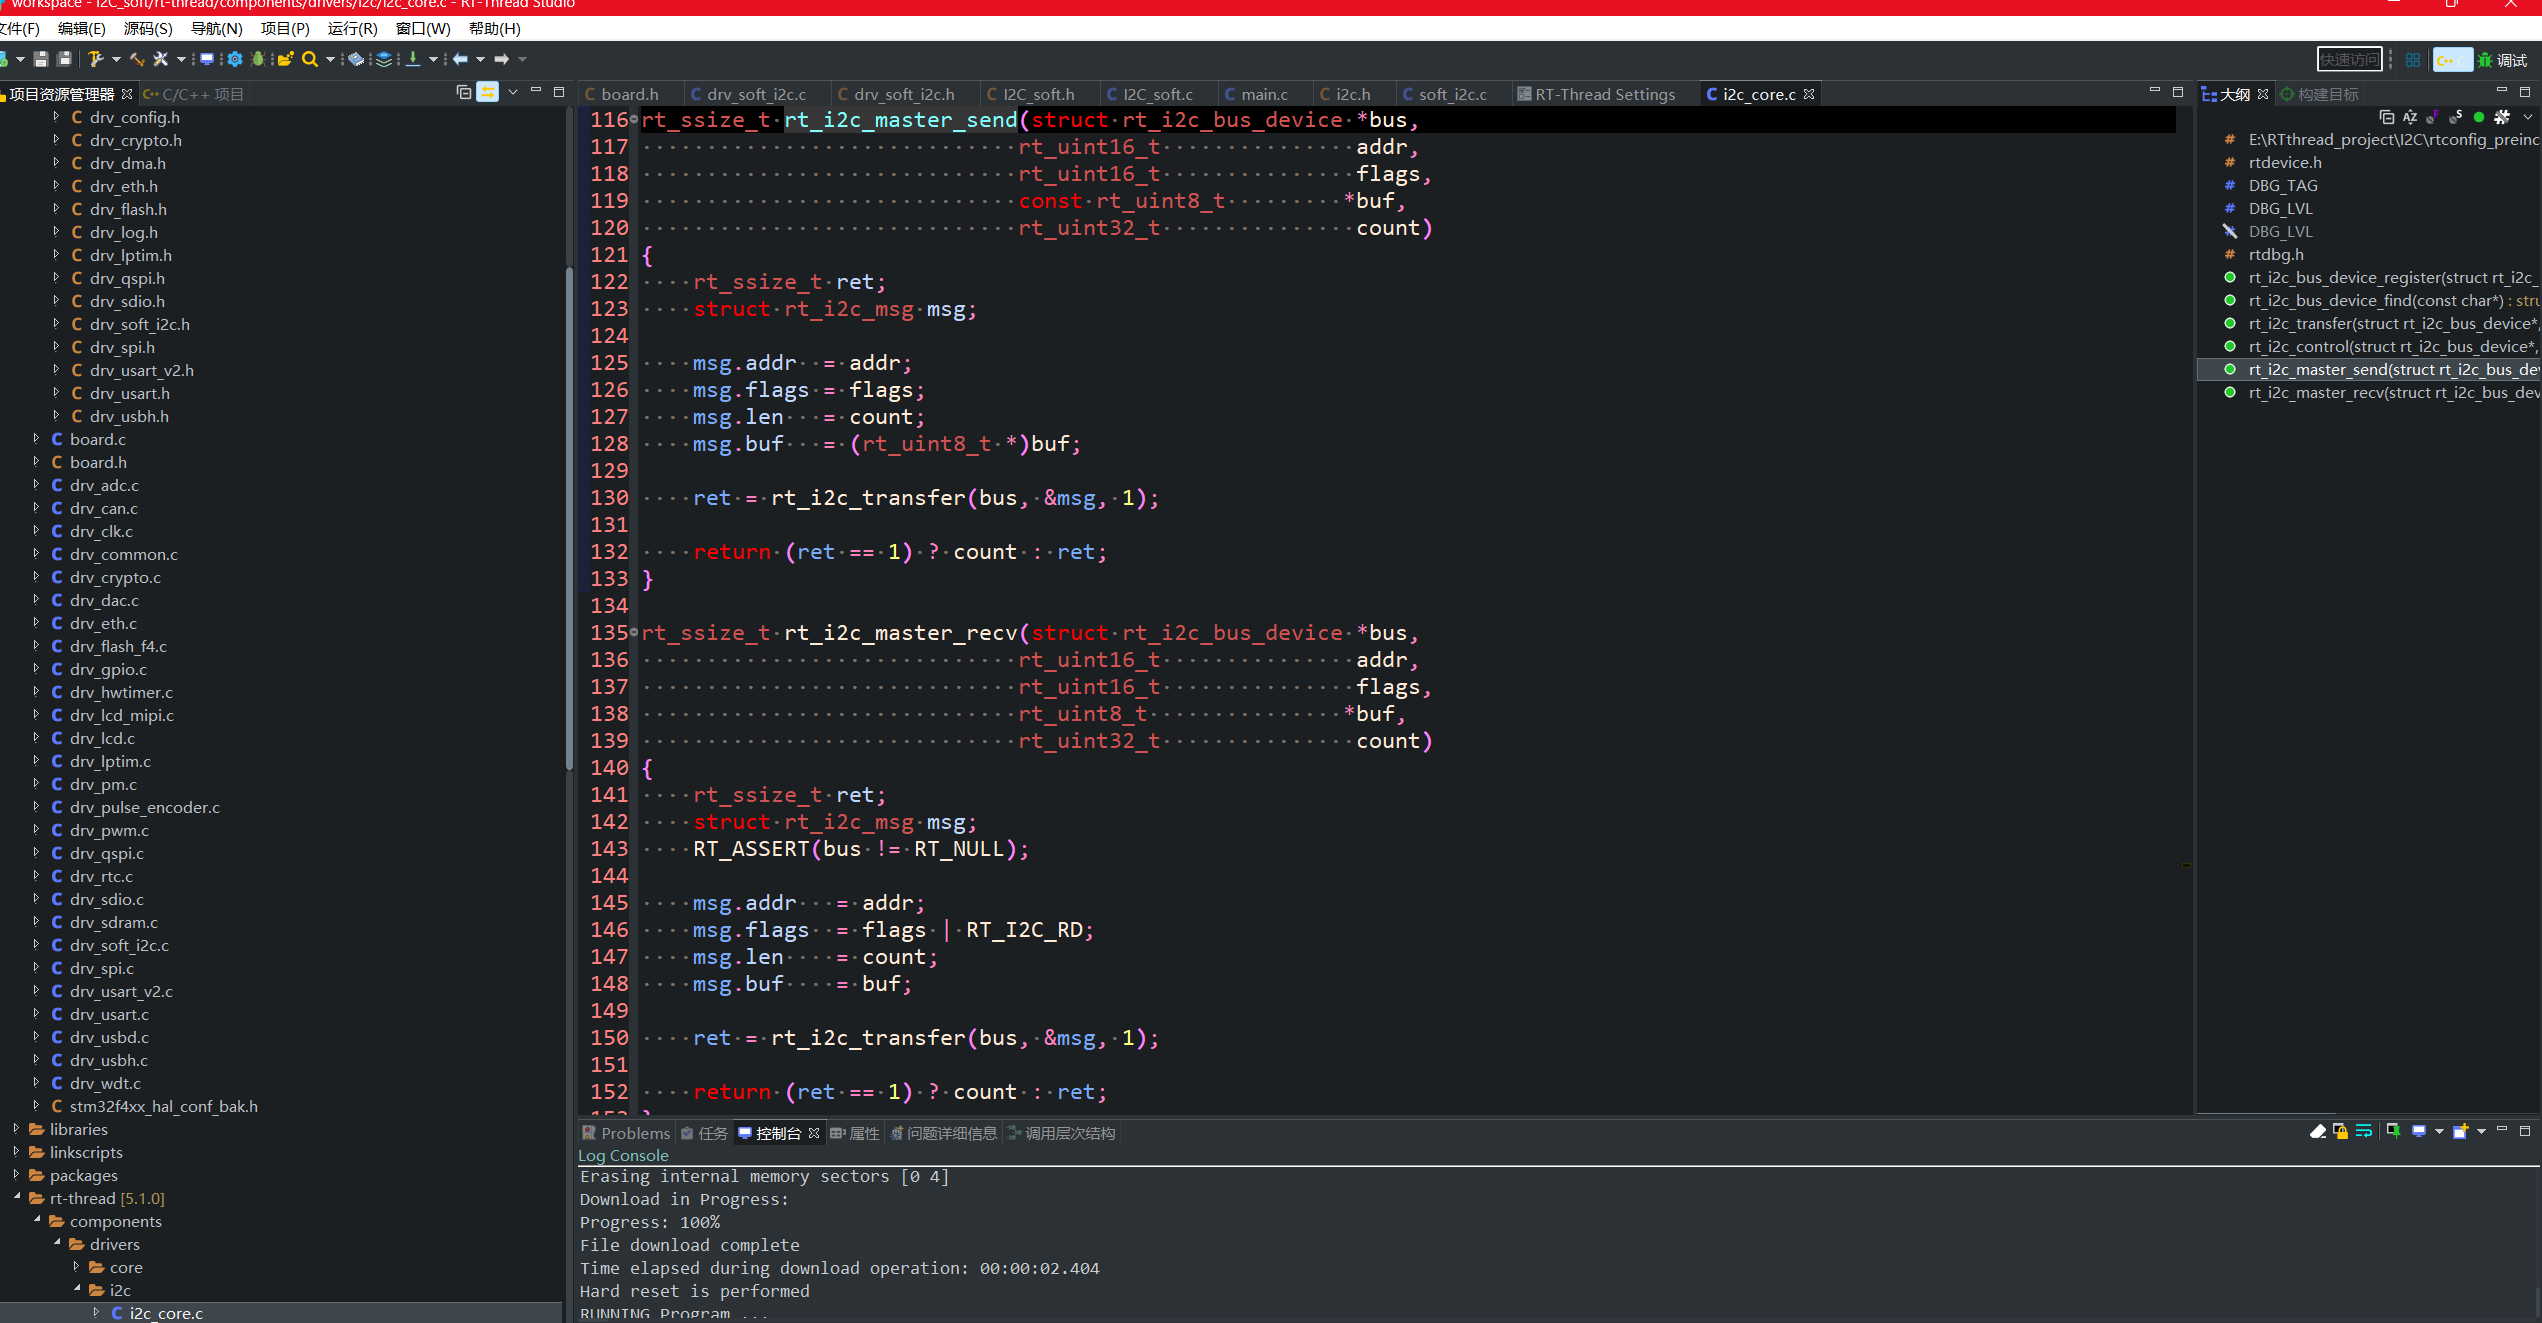Click the blue chip SDK manager icon
The width and height of the screenshot is (2542, 1323).
[x=356, y=59]
